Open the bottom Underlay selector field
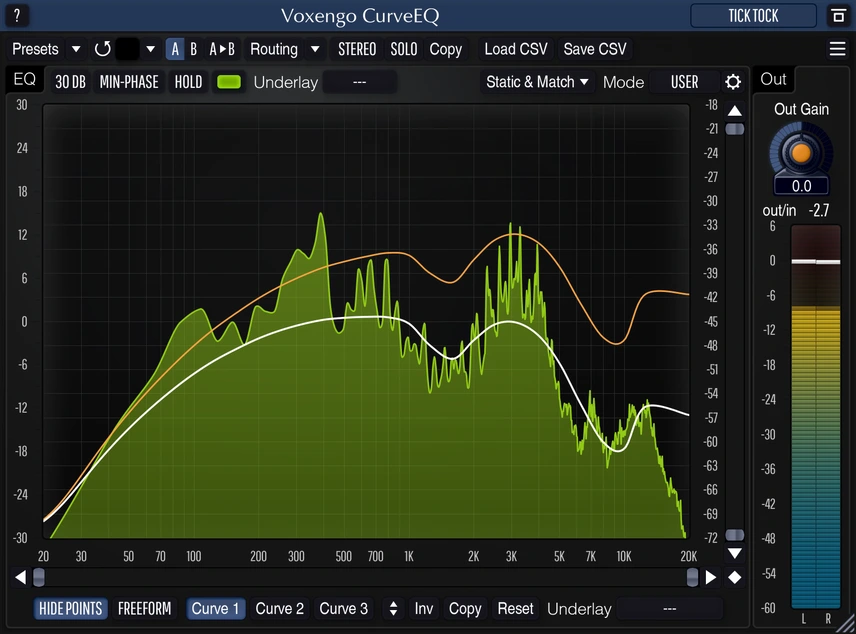 pyautogui.click(x=669, y=608)
